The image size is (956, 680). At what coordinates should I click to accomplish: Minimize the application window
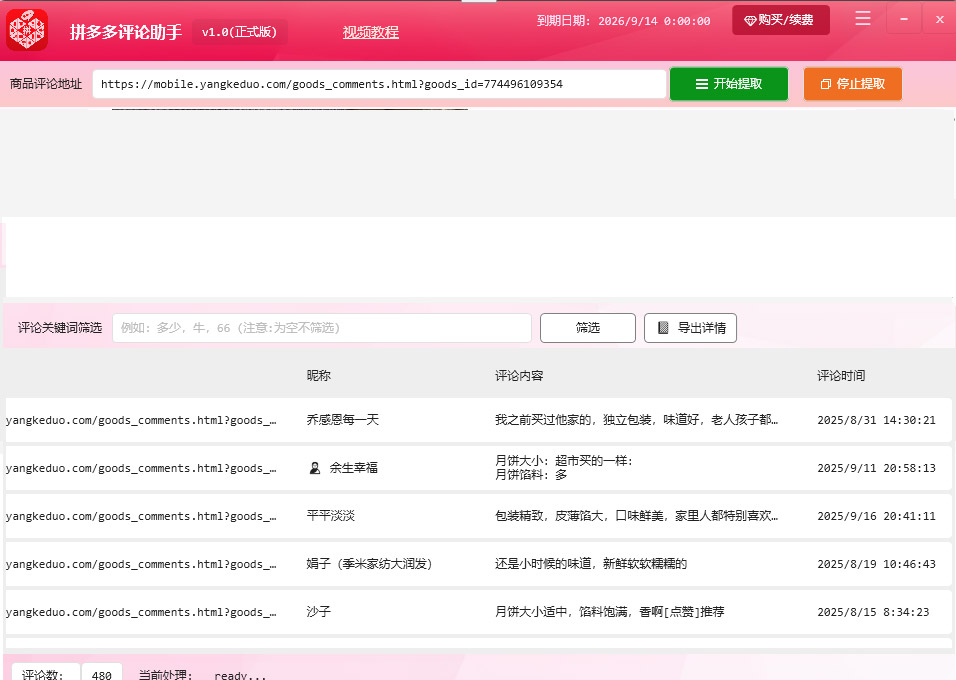pos(904,19)
